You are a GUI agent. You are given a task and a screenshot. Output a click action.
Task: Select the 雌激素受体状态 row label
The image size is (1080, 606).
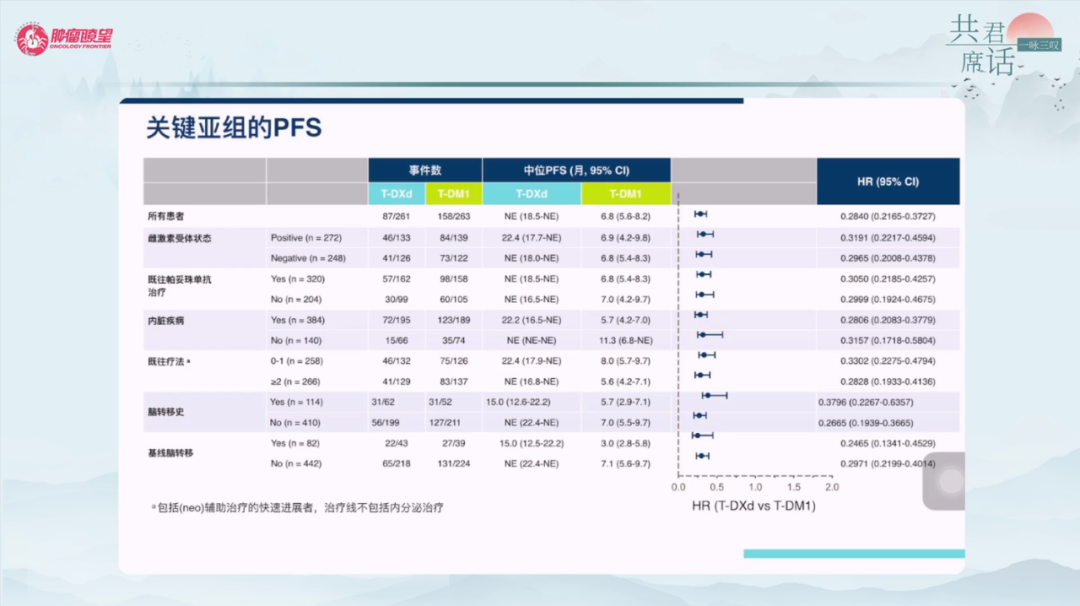point(179,238)
